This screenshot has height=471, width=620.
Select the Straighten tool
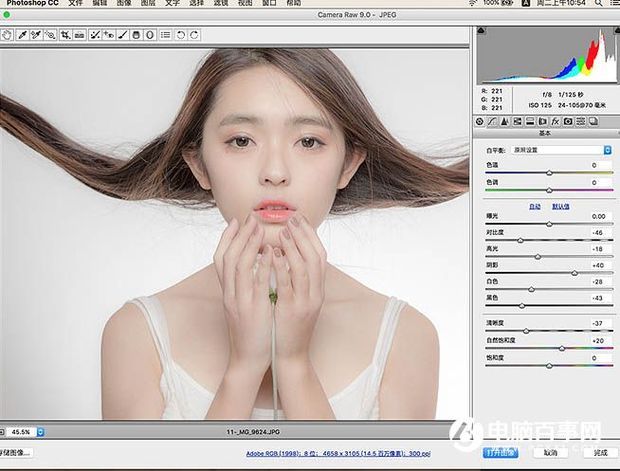point(79,35)
